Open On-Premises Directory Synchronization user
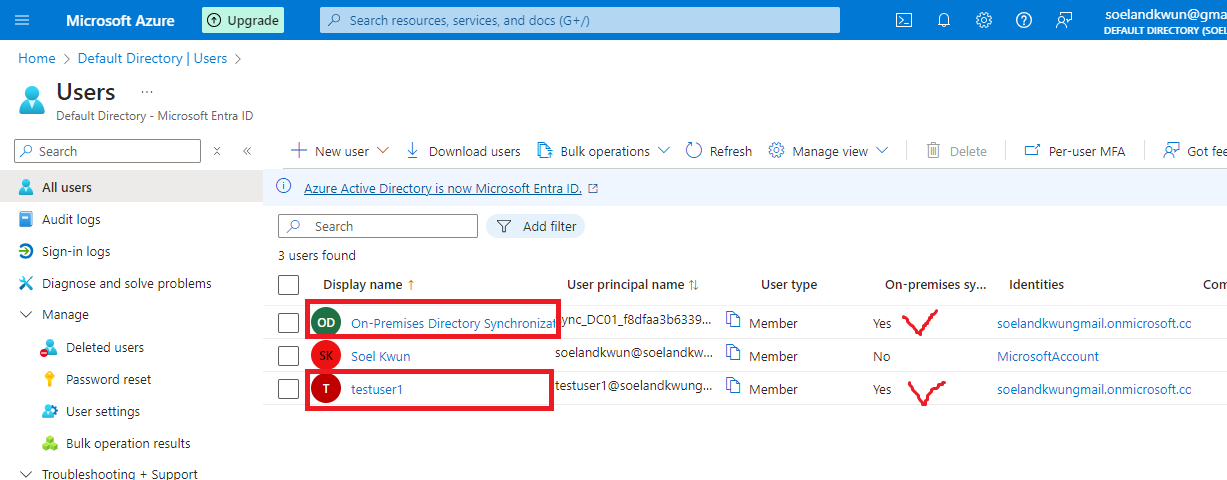Screen dimensions: 1227x480 [453, 323]
